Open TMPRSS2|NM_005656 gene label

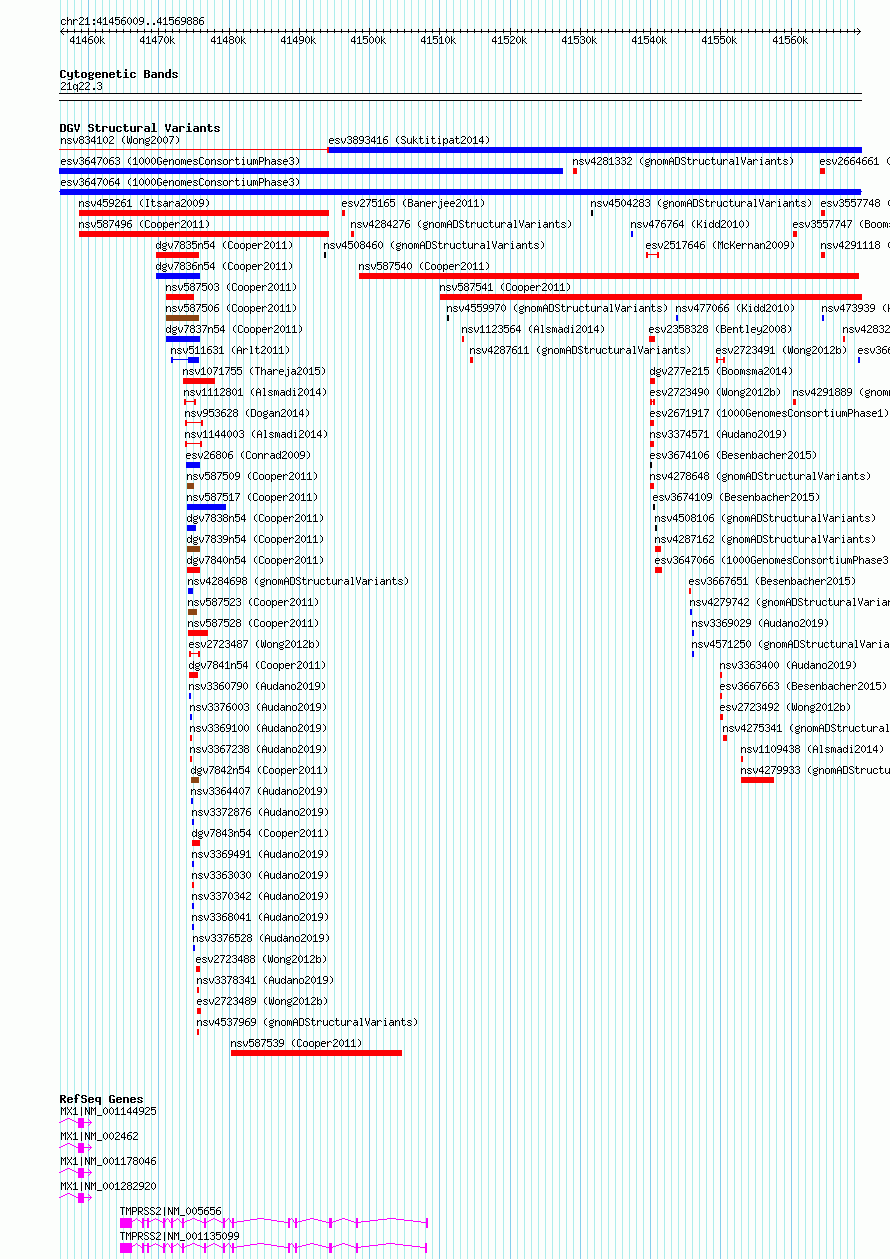pyautogui.click(x=171, y=1211)
